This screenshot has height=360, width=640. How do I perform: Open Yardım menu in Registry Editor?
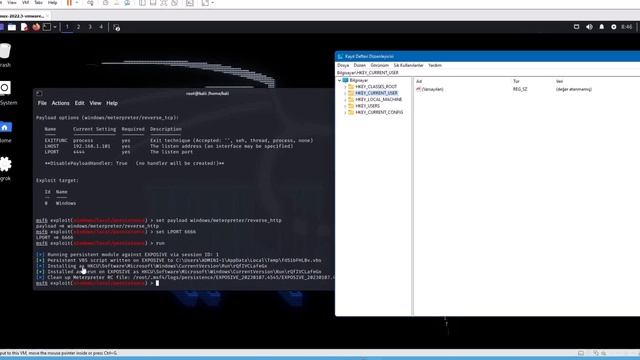435,65
